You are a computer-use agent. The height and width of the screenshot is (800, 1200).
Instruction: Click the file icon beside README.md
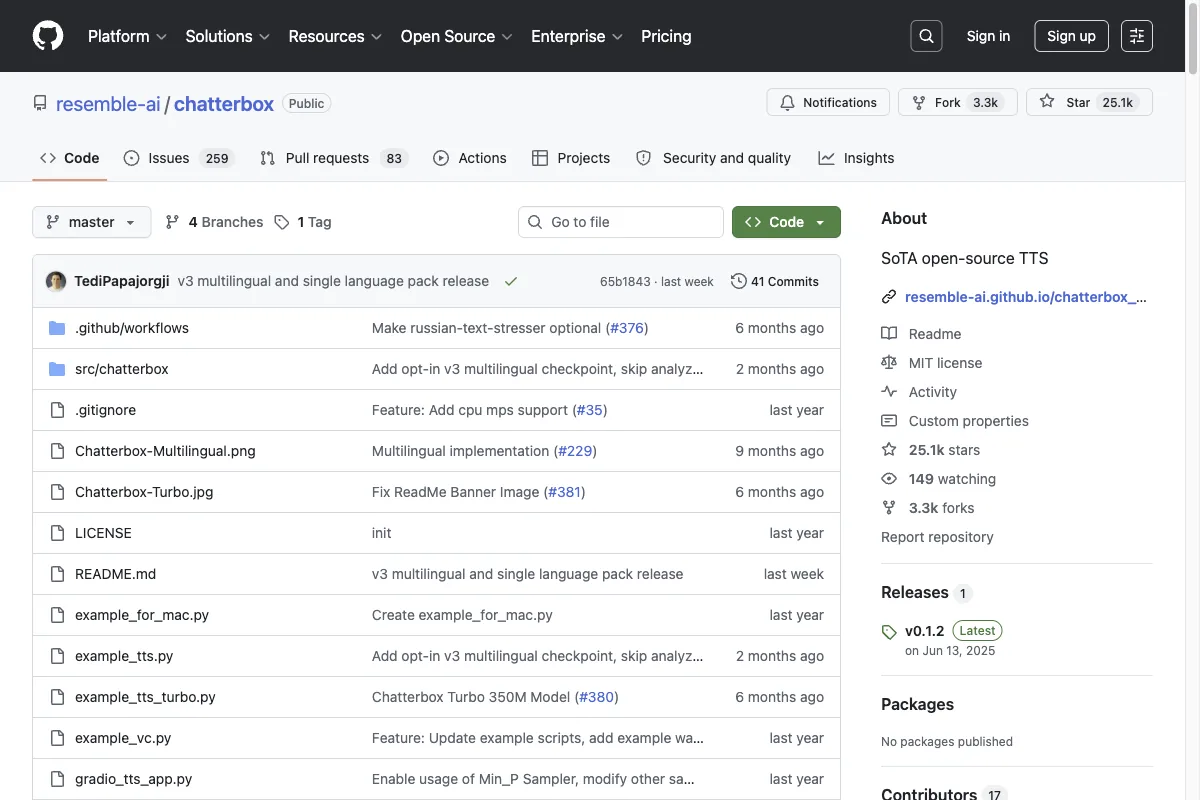[57, 574]
